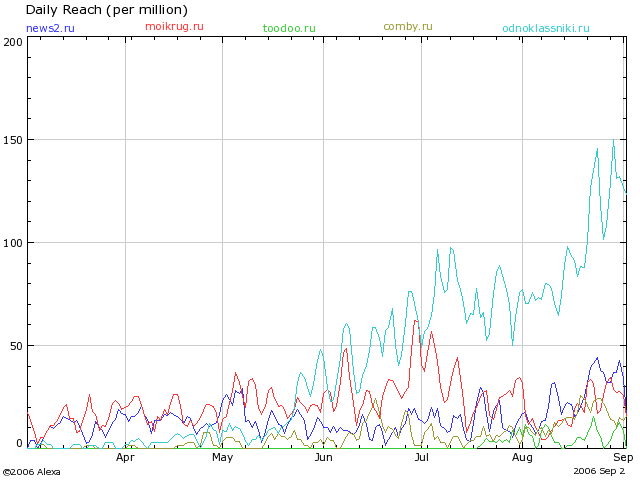Click the Daily Reach (per million) title

(107, 10)
